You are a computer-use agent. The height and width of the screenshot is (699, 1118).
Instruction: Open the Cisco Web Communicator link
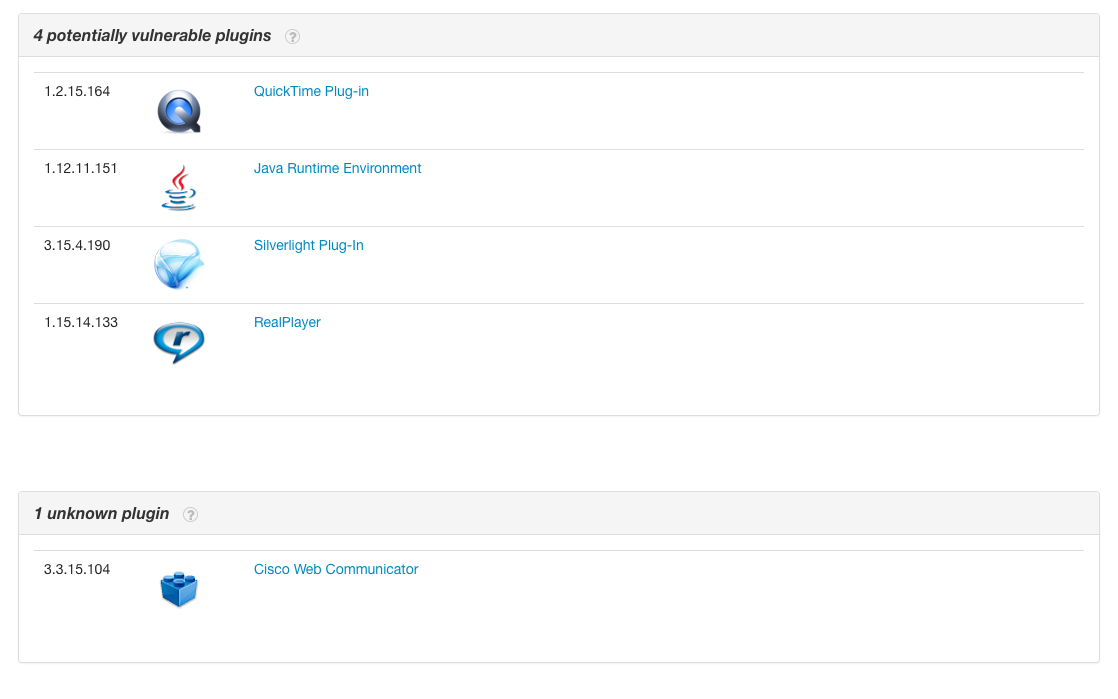[336, 569]
